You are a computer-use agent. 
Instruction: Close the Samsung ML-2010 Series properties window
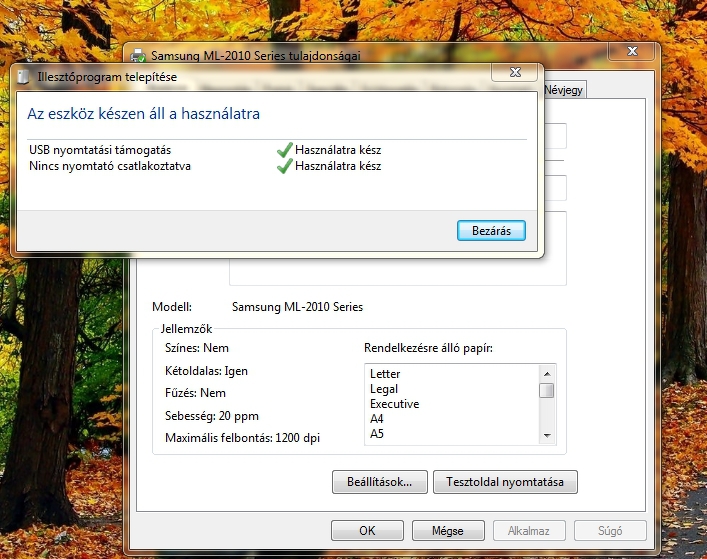pos(632,51)
